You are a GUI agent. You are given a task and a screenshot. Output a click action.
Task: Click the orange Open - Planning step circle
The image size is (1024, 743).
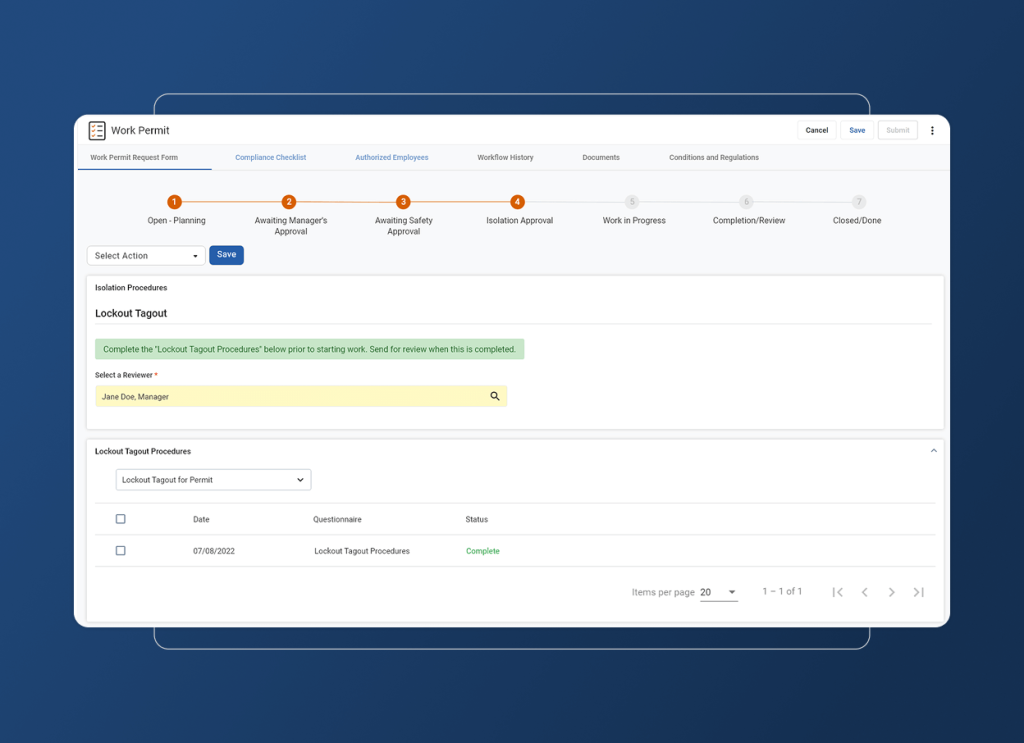coord(175,201)
